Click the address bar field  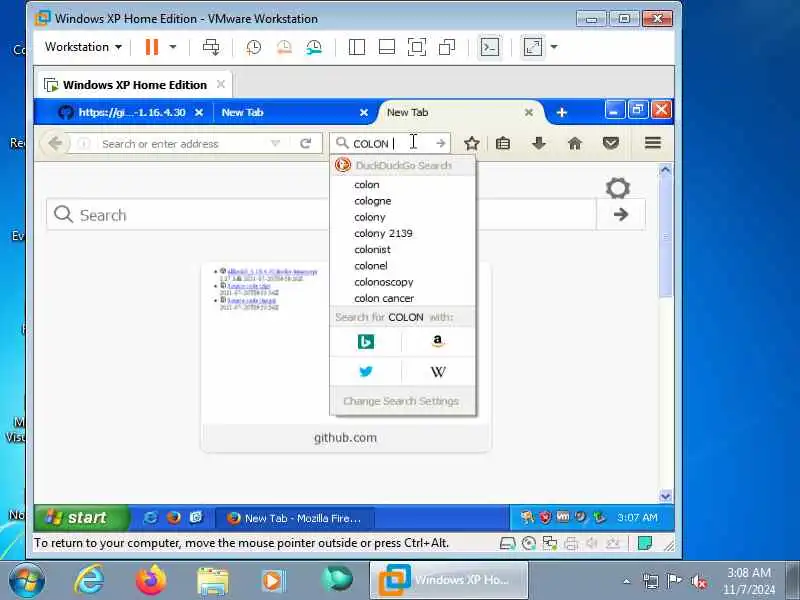point(181,144)
